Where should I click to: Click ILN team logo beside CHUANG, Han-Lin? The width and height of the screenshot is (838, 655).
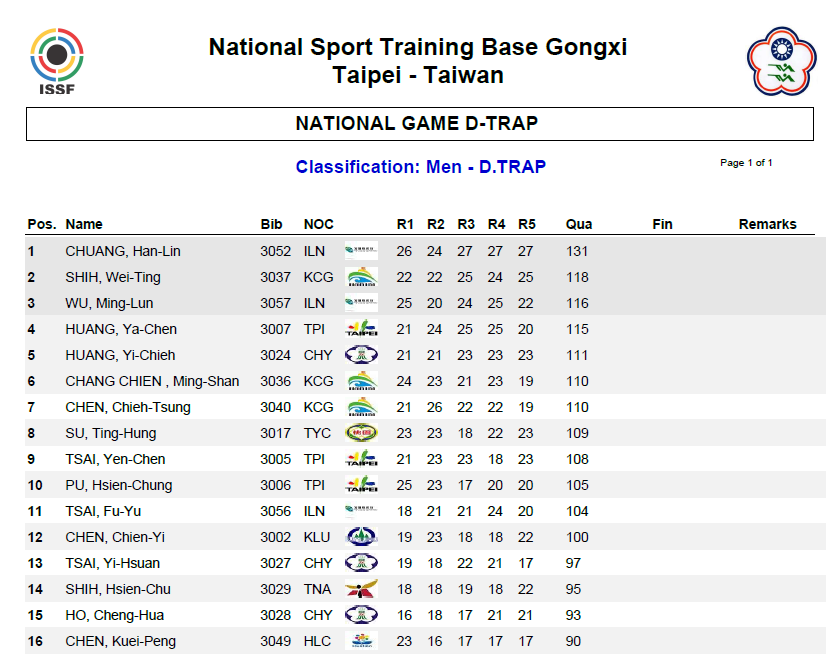click(361, 251)
